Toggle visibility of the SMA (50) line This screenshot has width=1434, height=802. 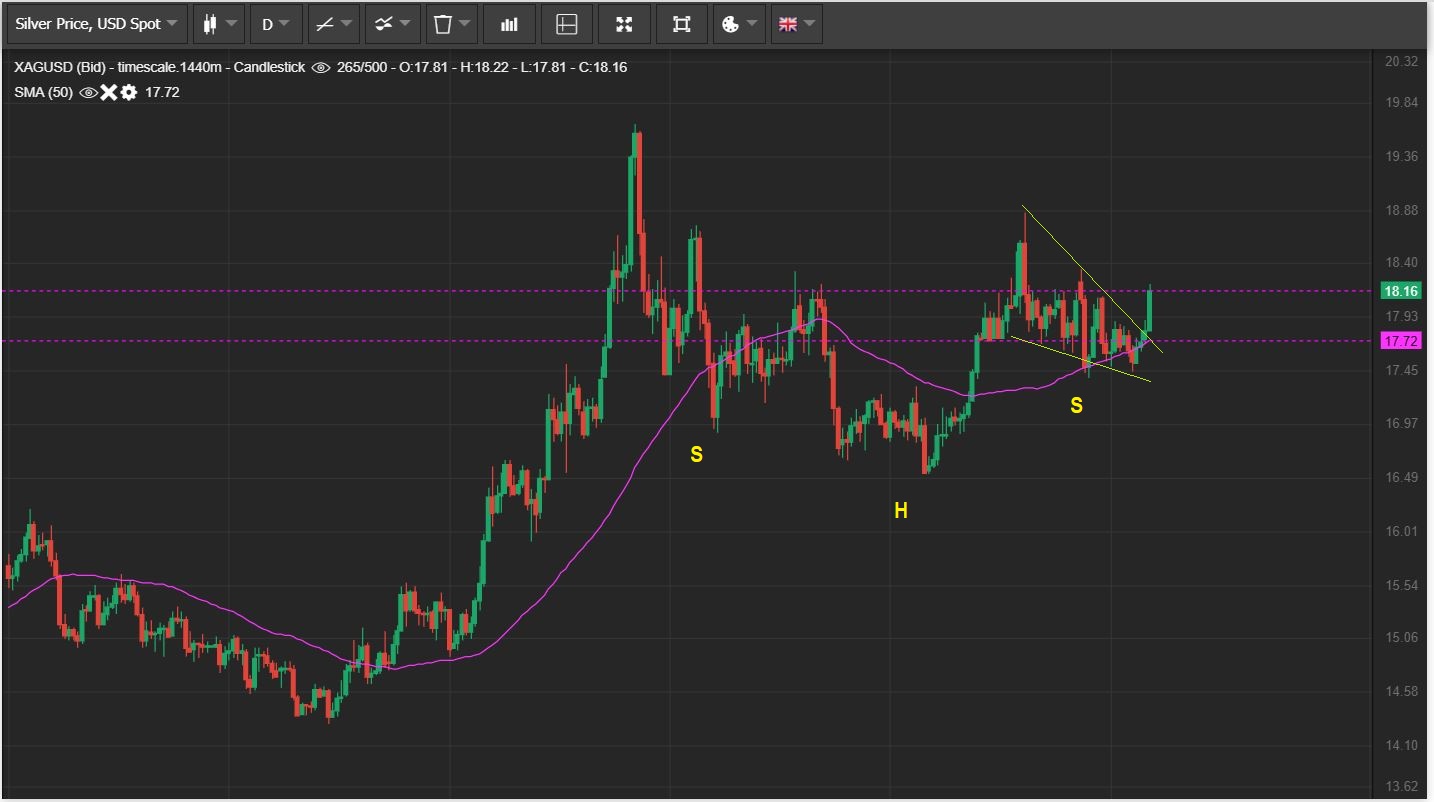click(x=88, y=92)
